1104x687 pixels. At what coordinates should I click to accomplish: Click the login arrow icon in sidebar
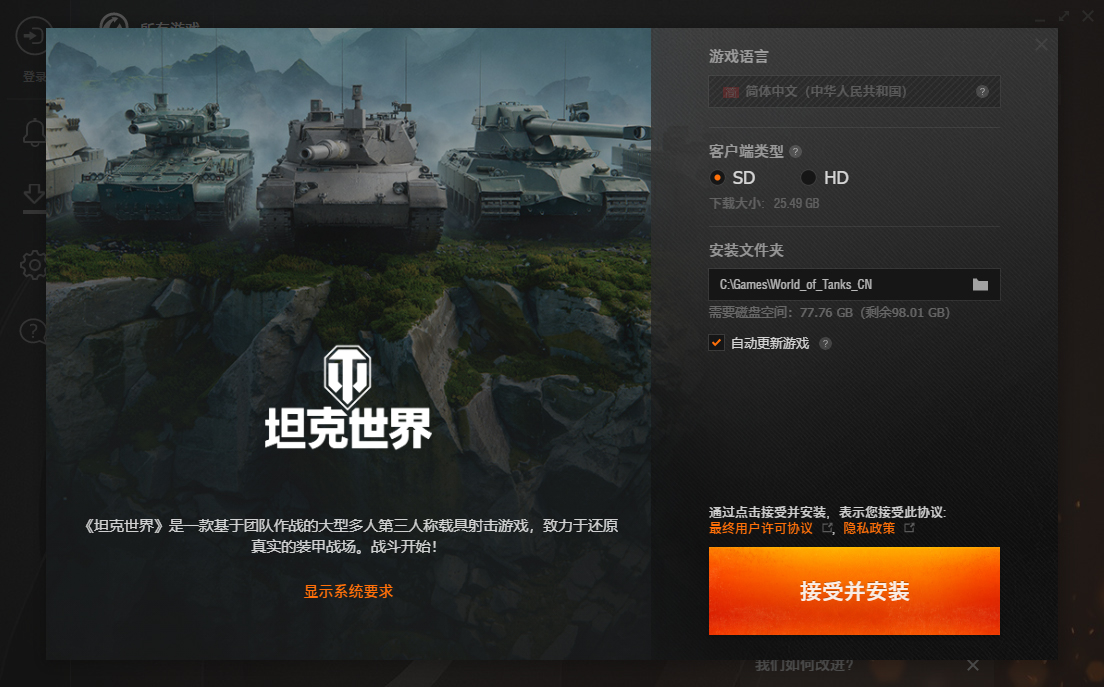tap(32, 36)
